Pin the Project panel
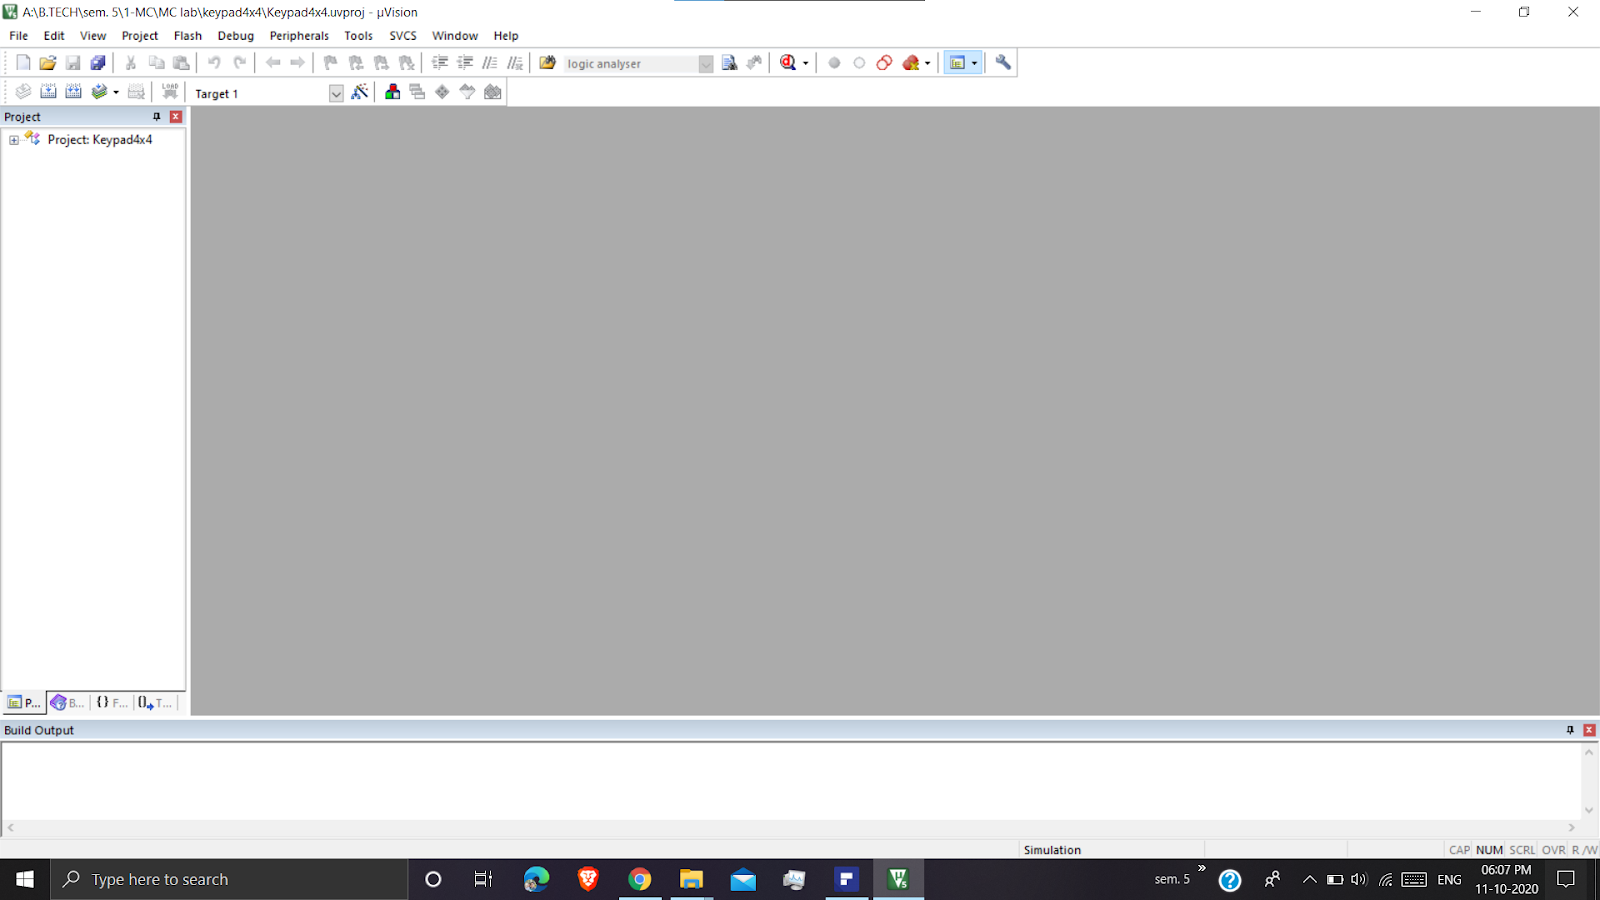 pos(156,117)
